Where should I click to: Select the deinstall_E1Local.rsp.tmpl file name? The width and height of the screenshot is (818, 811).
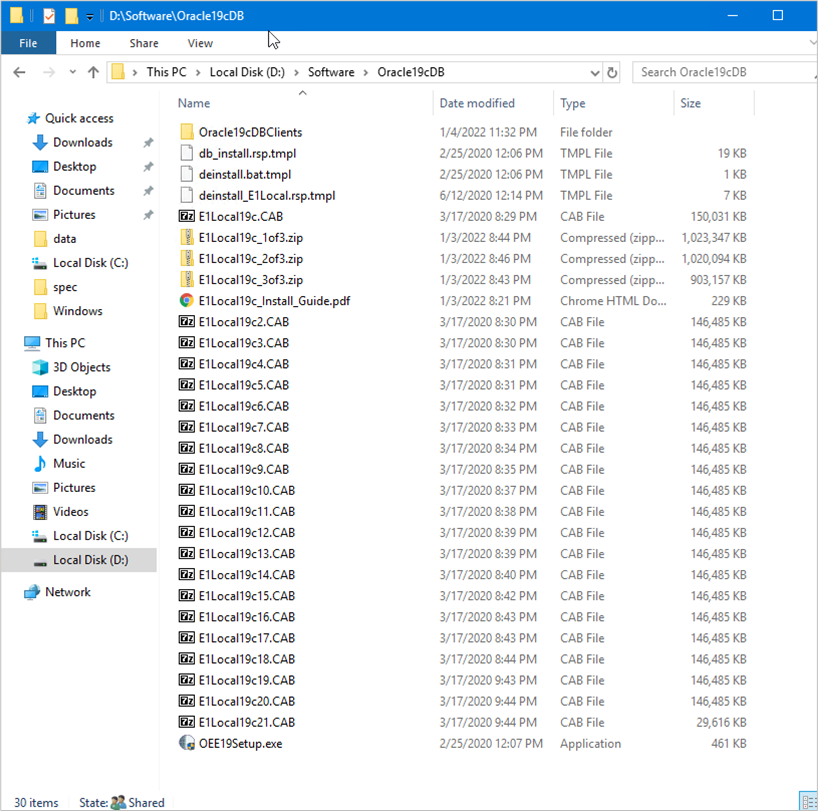(267, 196)
